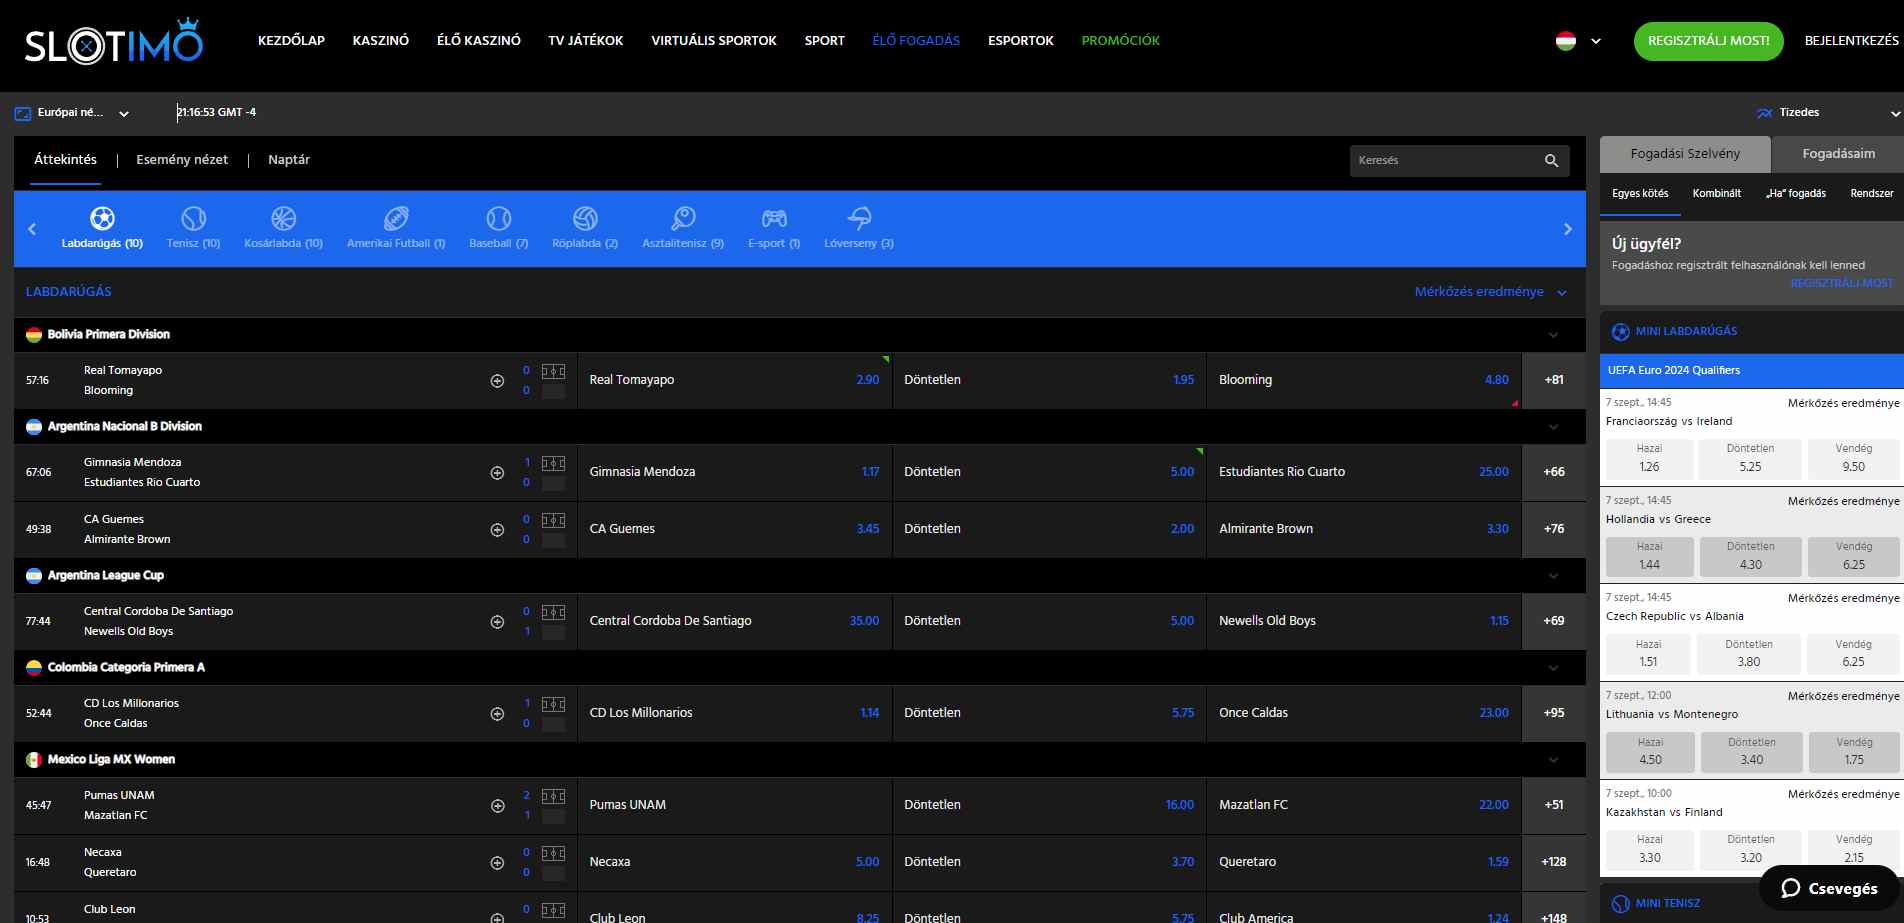The image size is (1904, 923).
Task: Bet Döntetlen 2.00 in CA Guemes match
Action: pos(1049,529)
